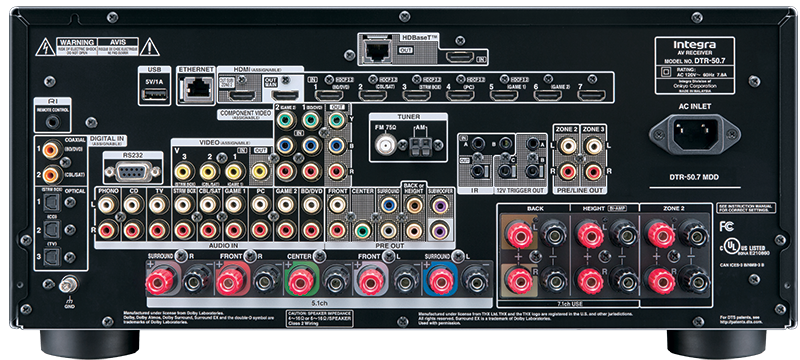
Task: Select composite video input V 3
Action: 184,171
